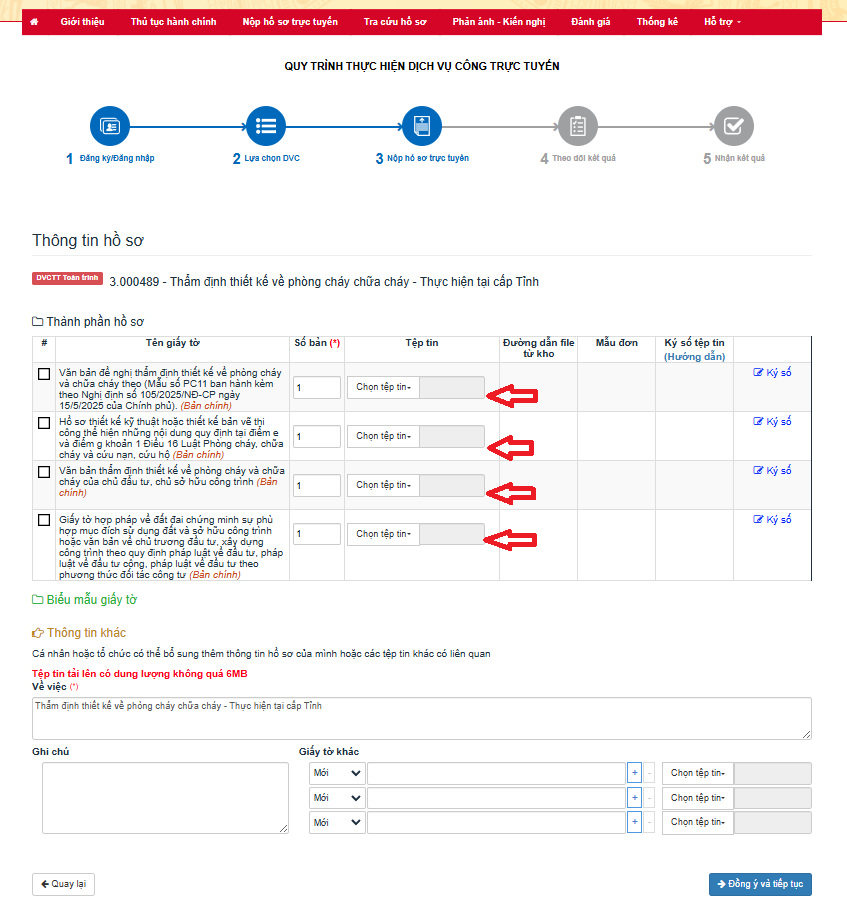The image size is (847, 907).
Task: Click step 5 Nhận kết quả checkmark icon
Action: 733,126
